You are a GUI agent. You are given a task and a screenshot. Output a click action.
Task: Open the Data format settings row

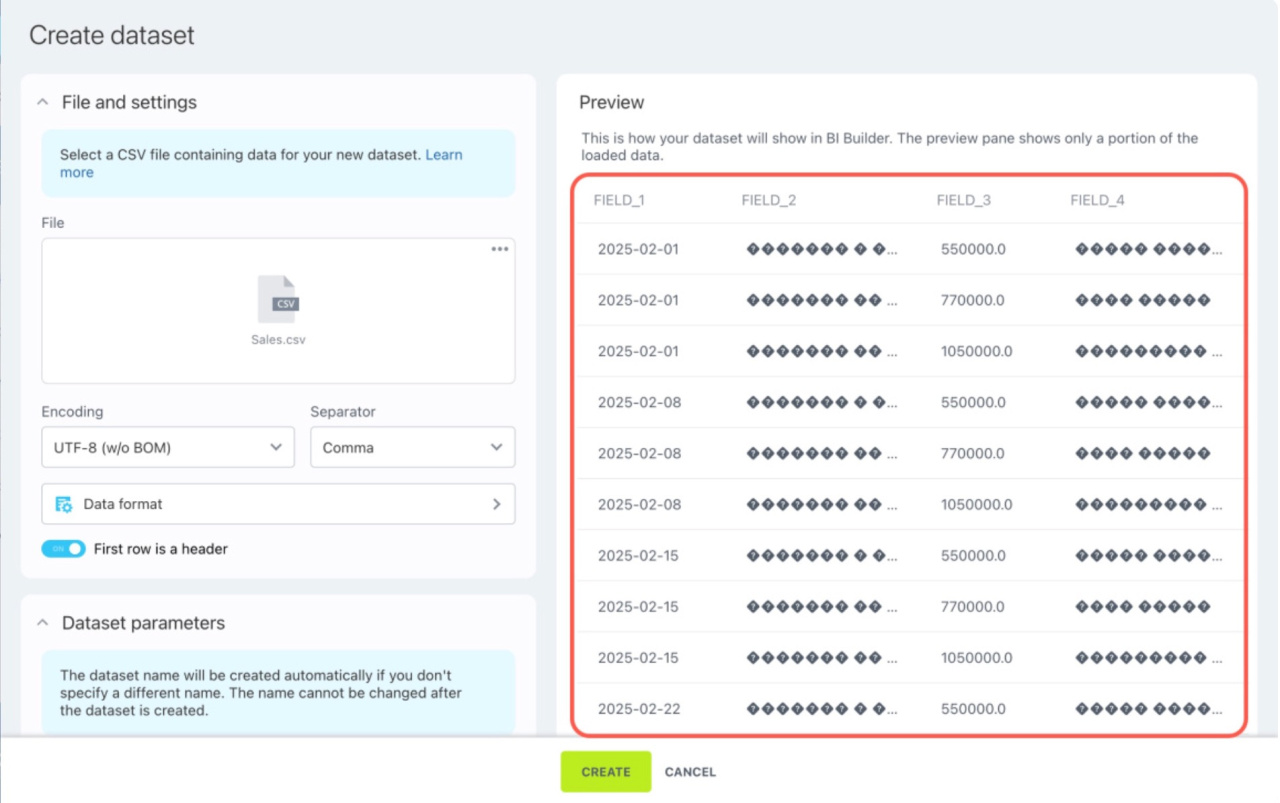click(x=278, y=504)
